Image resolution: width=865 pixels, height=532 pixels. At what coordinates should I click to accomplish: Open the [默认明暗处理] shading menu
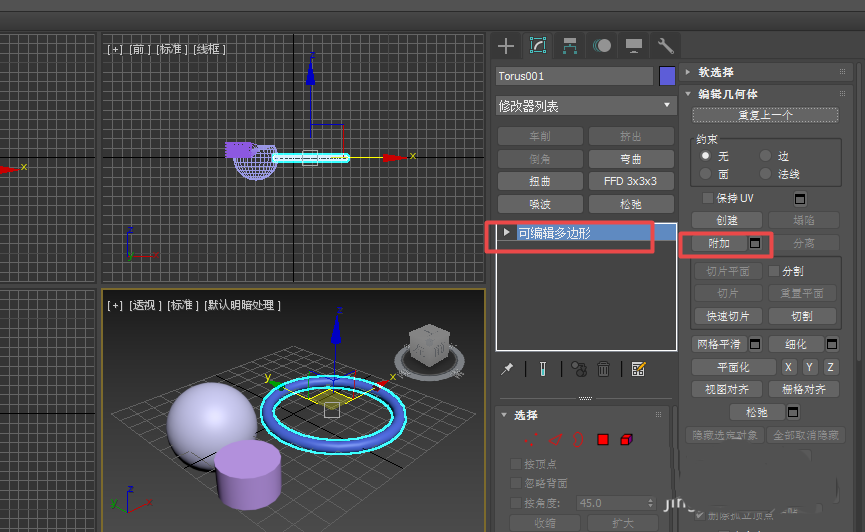tap(242, 305)
